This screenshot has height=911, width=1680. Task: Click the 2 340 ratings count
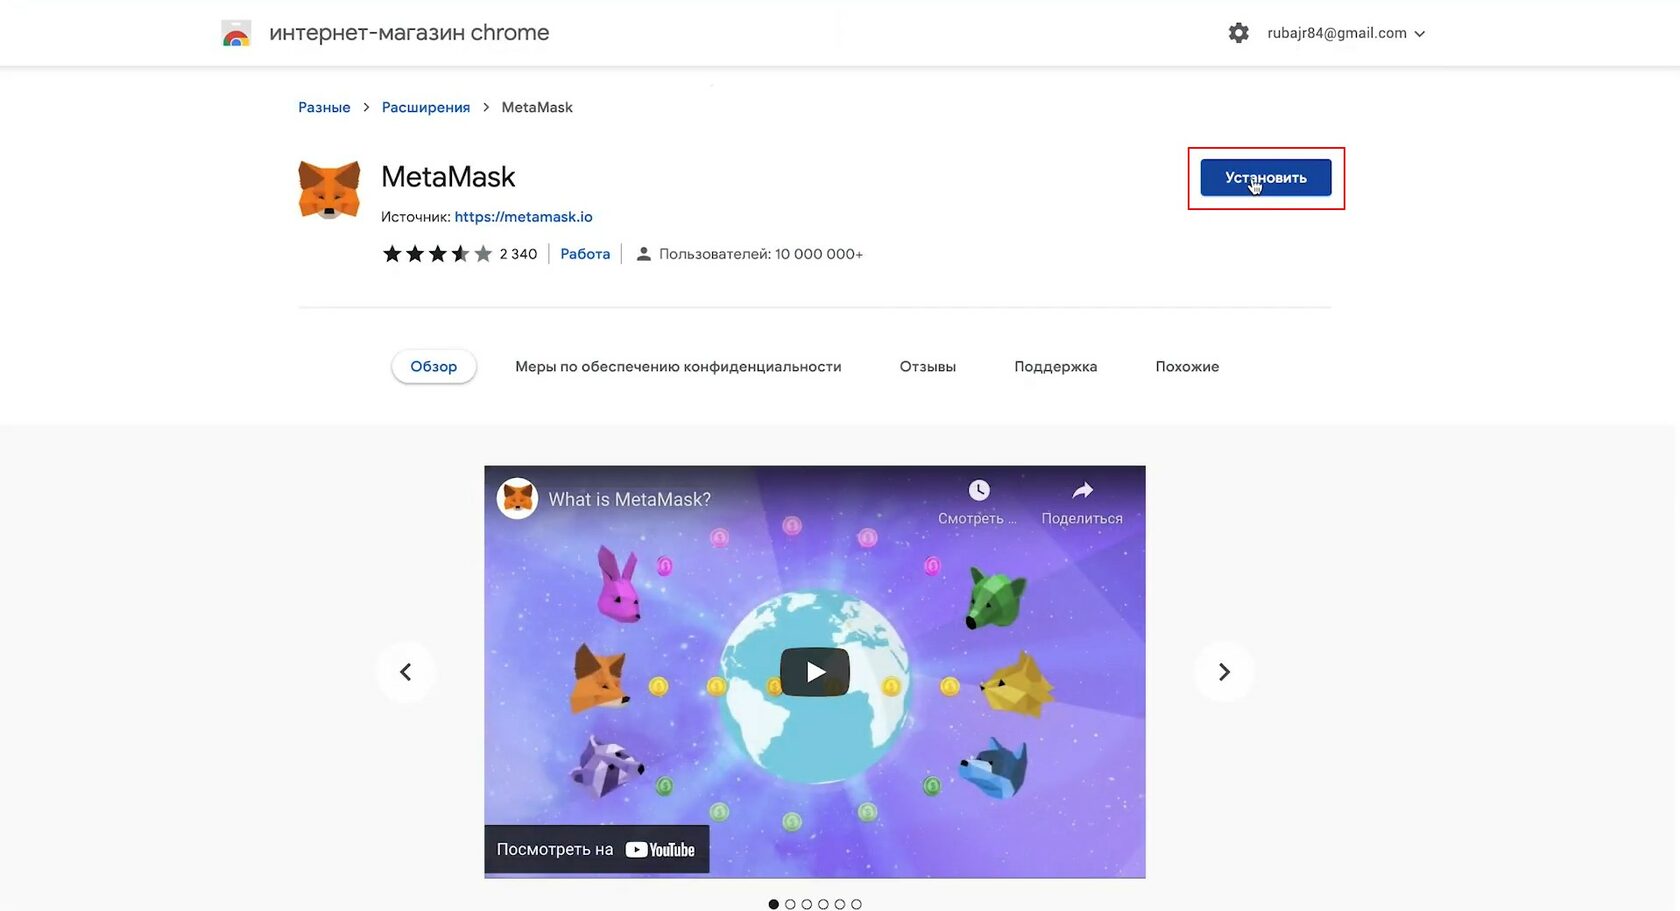tap(518, 254)
